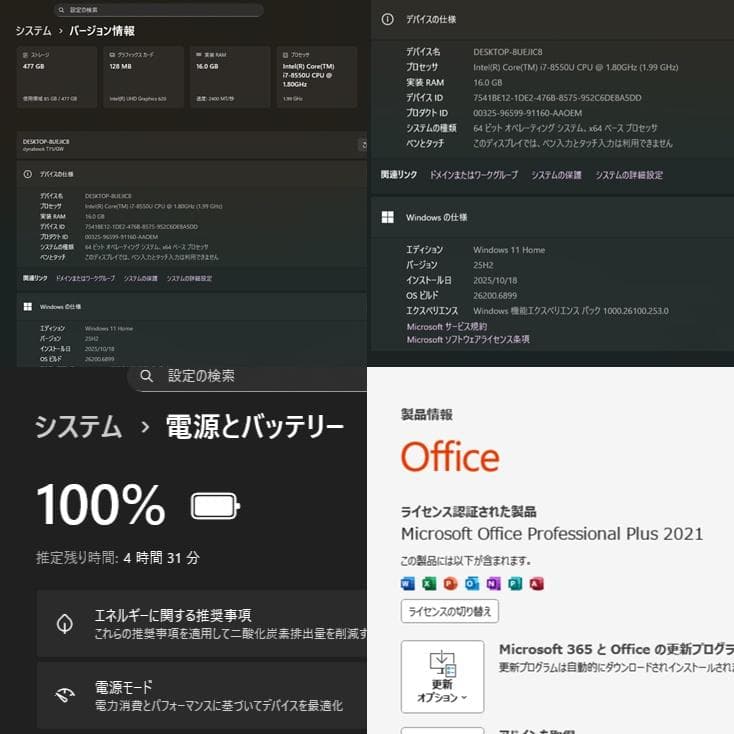Click the Windows logo on the small バージョン情報 page
Screen dimensions: 734x734
coord(28,307)
